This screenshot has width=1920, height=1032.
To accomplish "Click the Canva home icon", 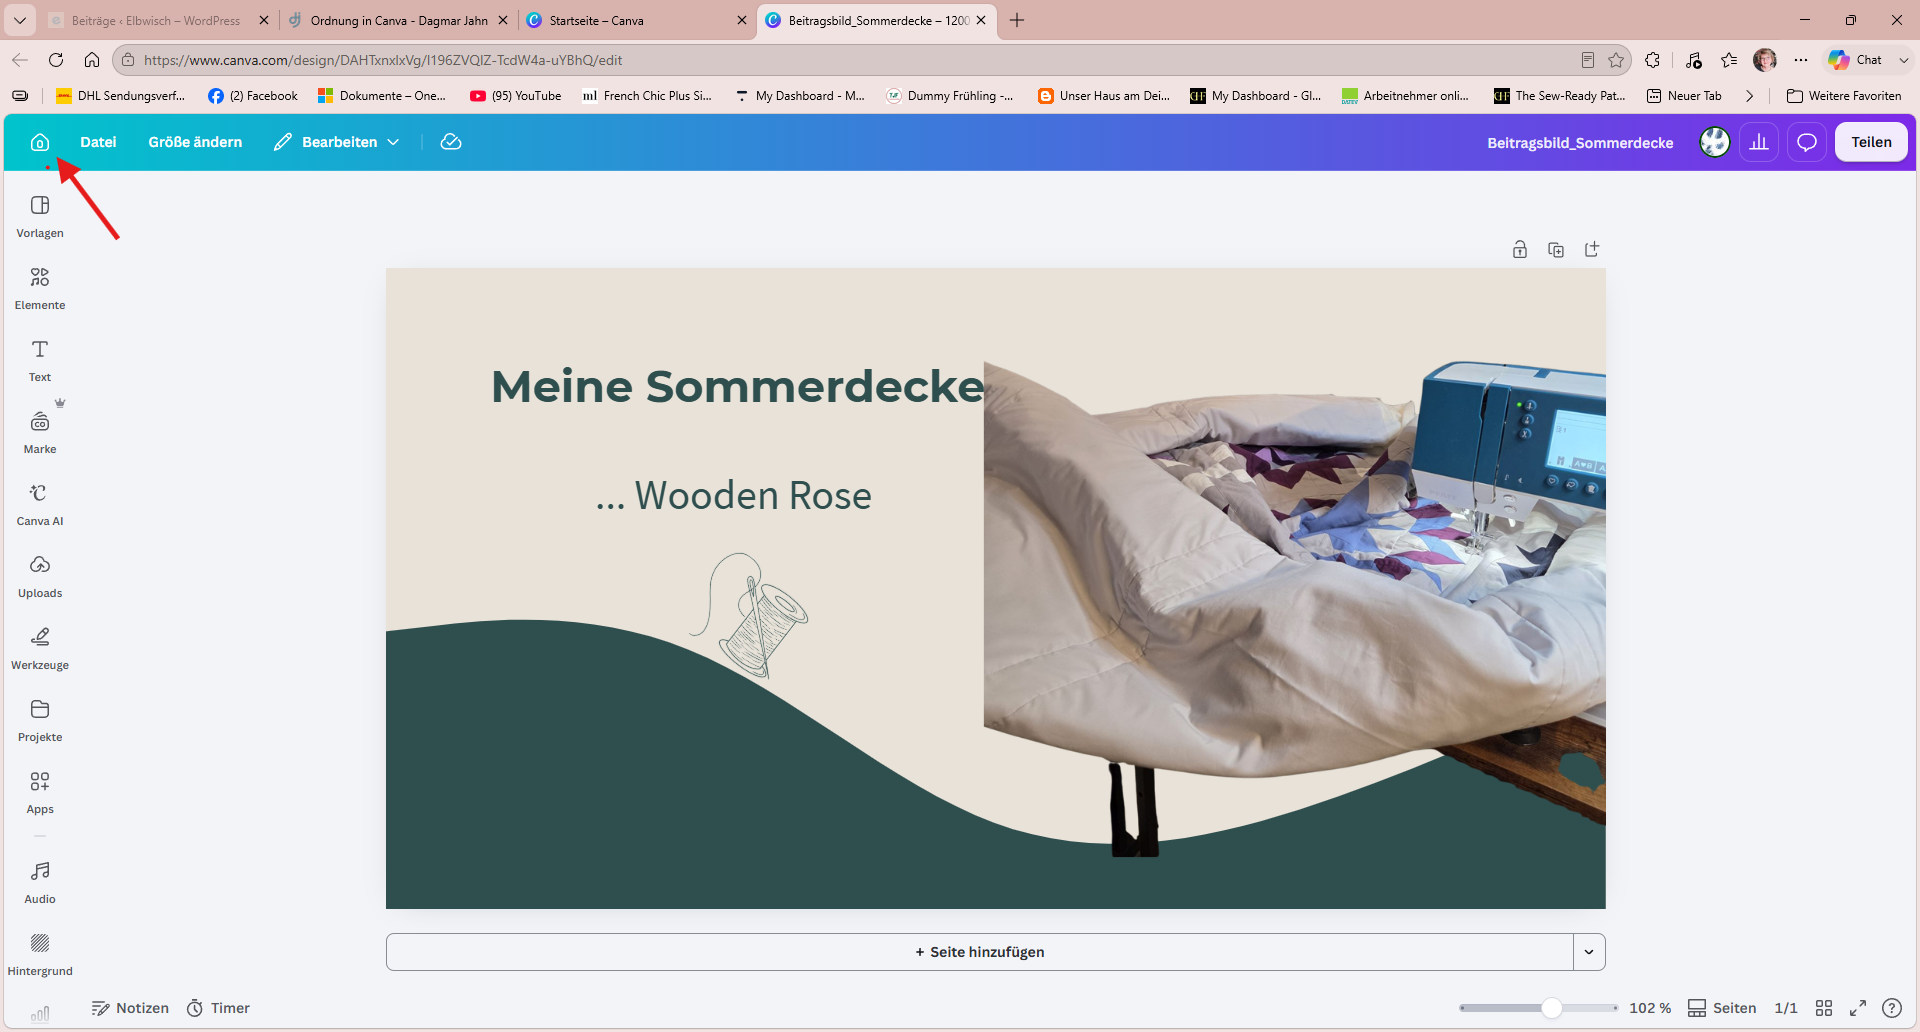I will (x=40, y=142).
